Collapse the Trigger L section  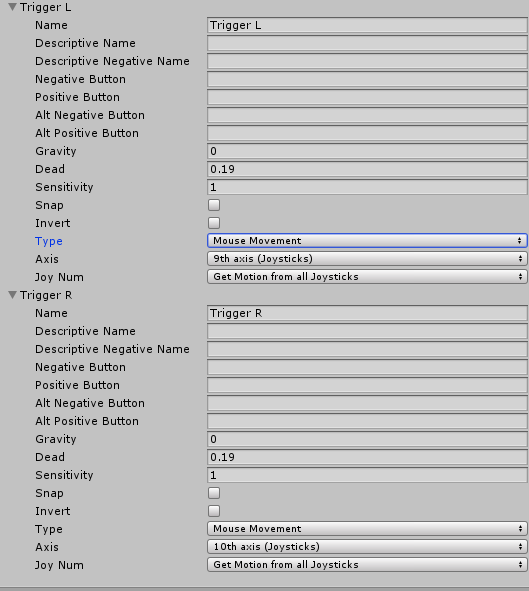(12, 7)
